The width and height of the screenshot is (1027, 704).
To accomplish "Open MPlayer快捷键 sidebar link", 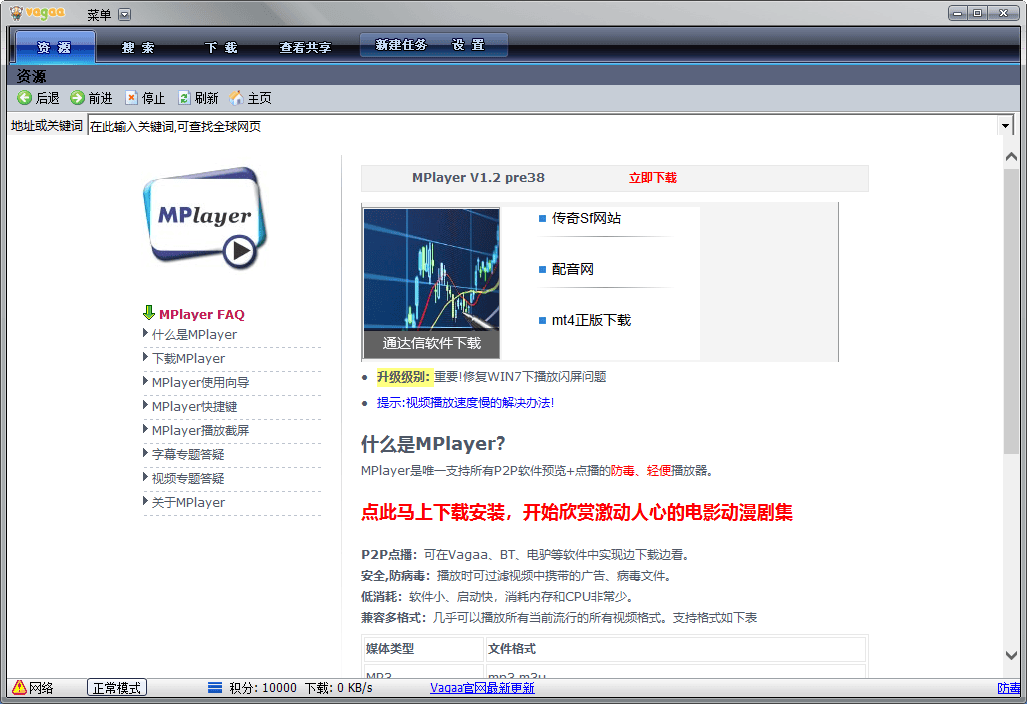I will tap(195, 407).
